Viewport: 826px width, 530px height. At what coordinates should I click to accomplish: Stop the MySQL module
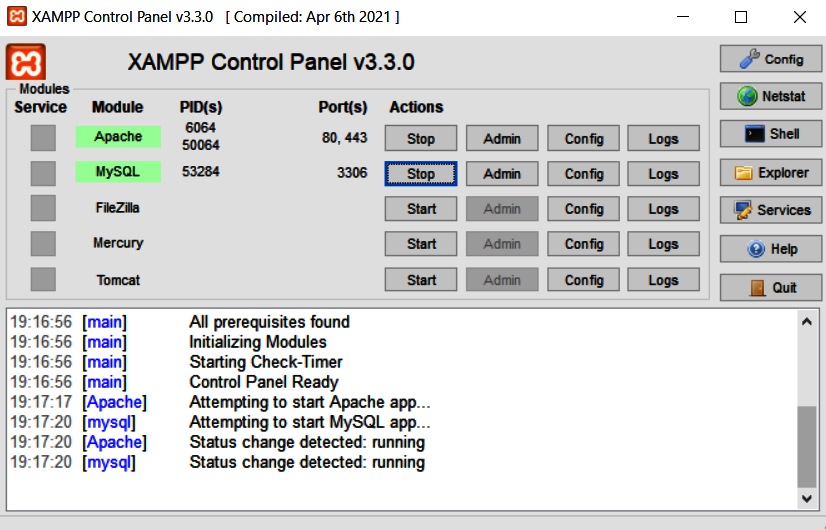click(x=421, y=174)
